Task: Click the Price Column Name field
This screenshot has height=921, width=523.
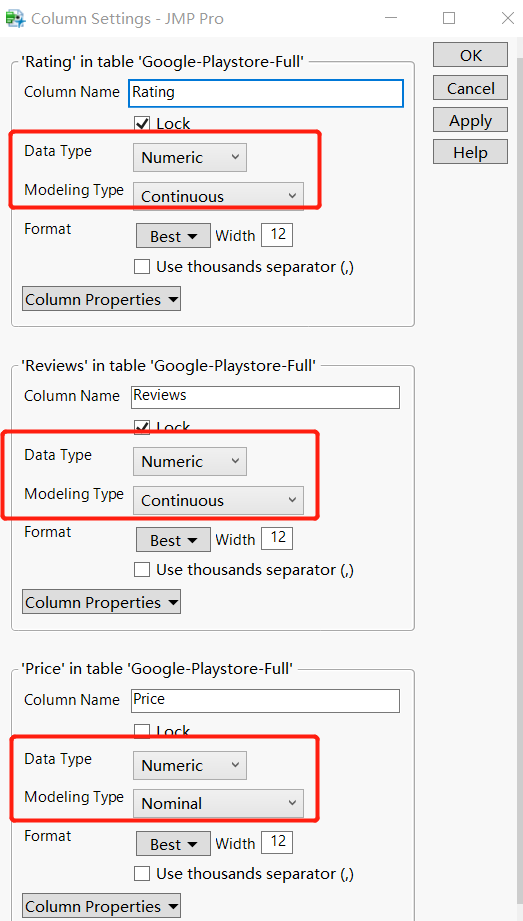Action: click(265, 700)
